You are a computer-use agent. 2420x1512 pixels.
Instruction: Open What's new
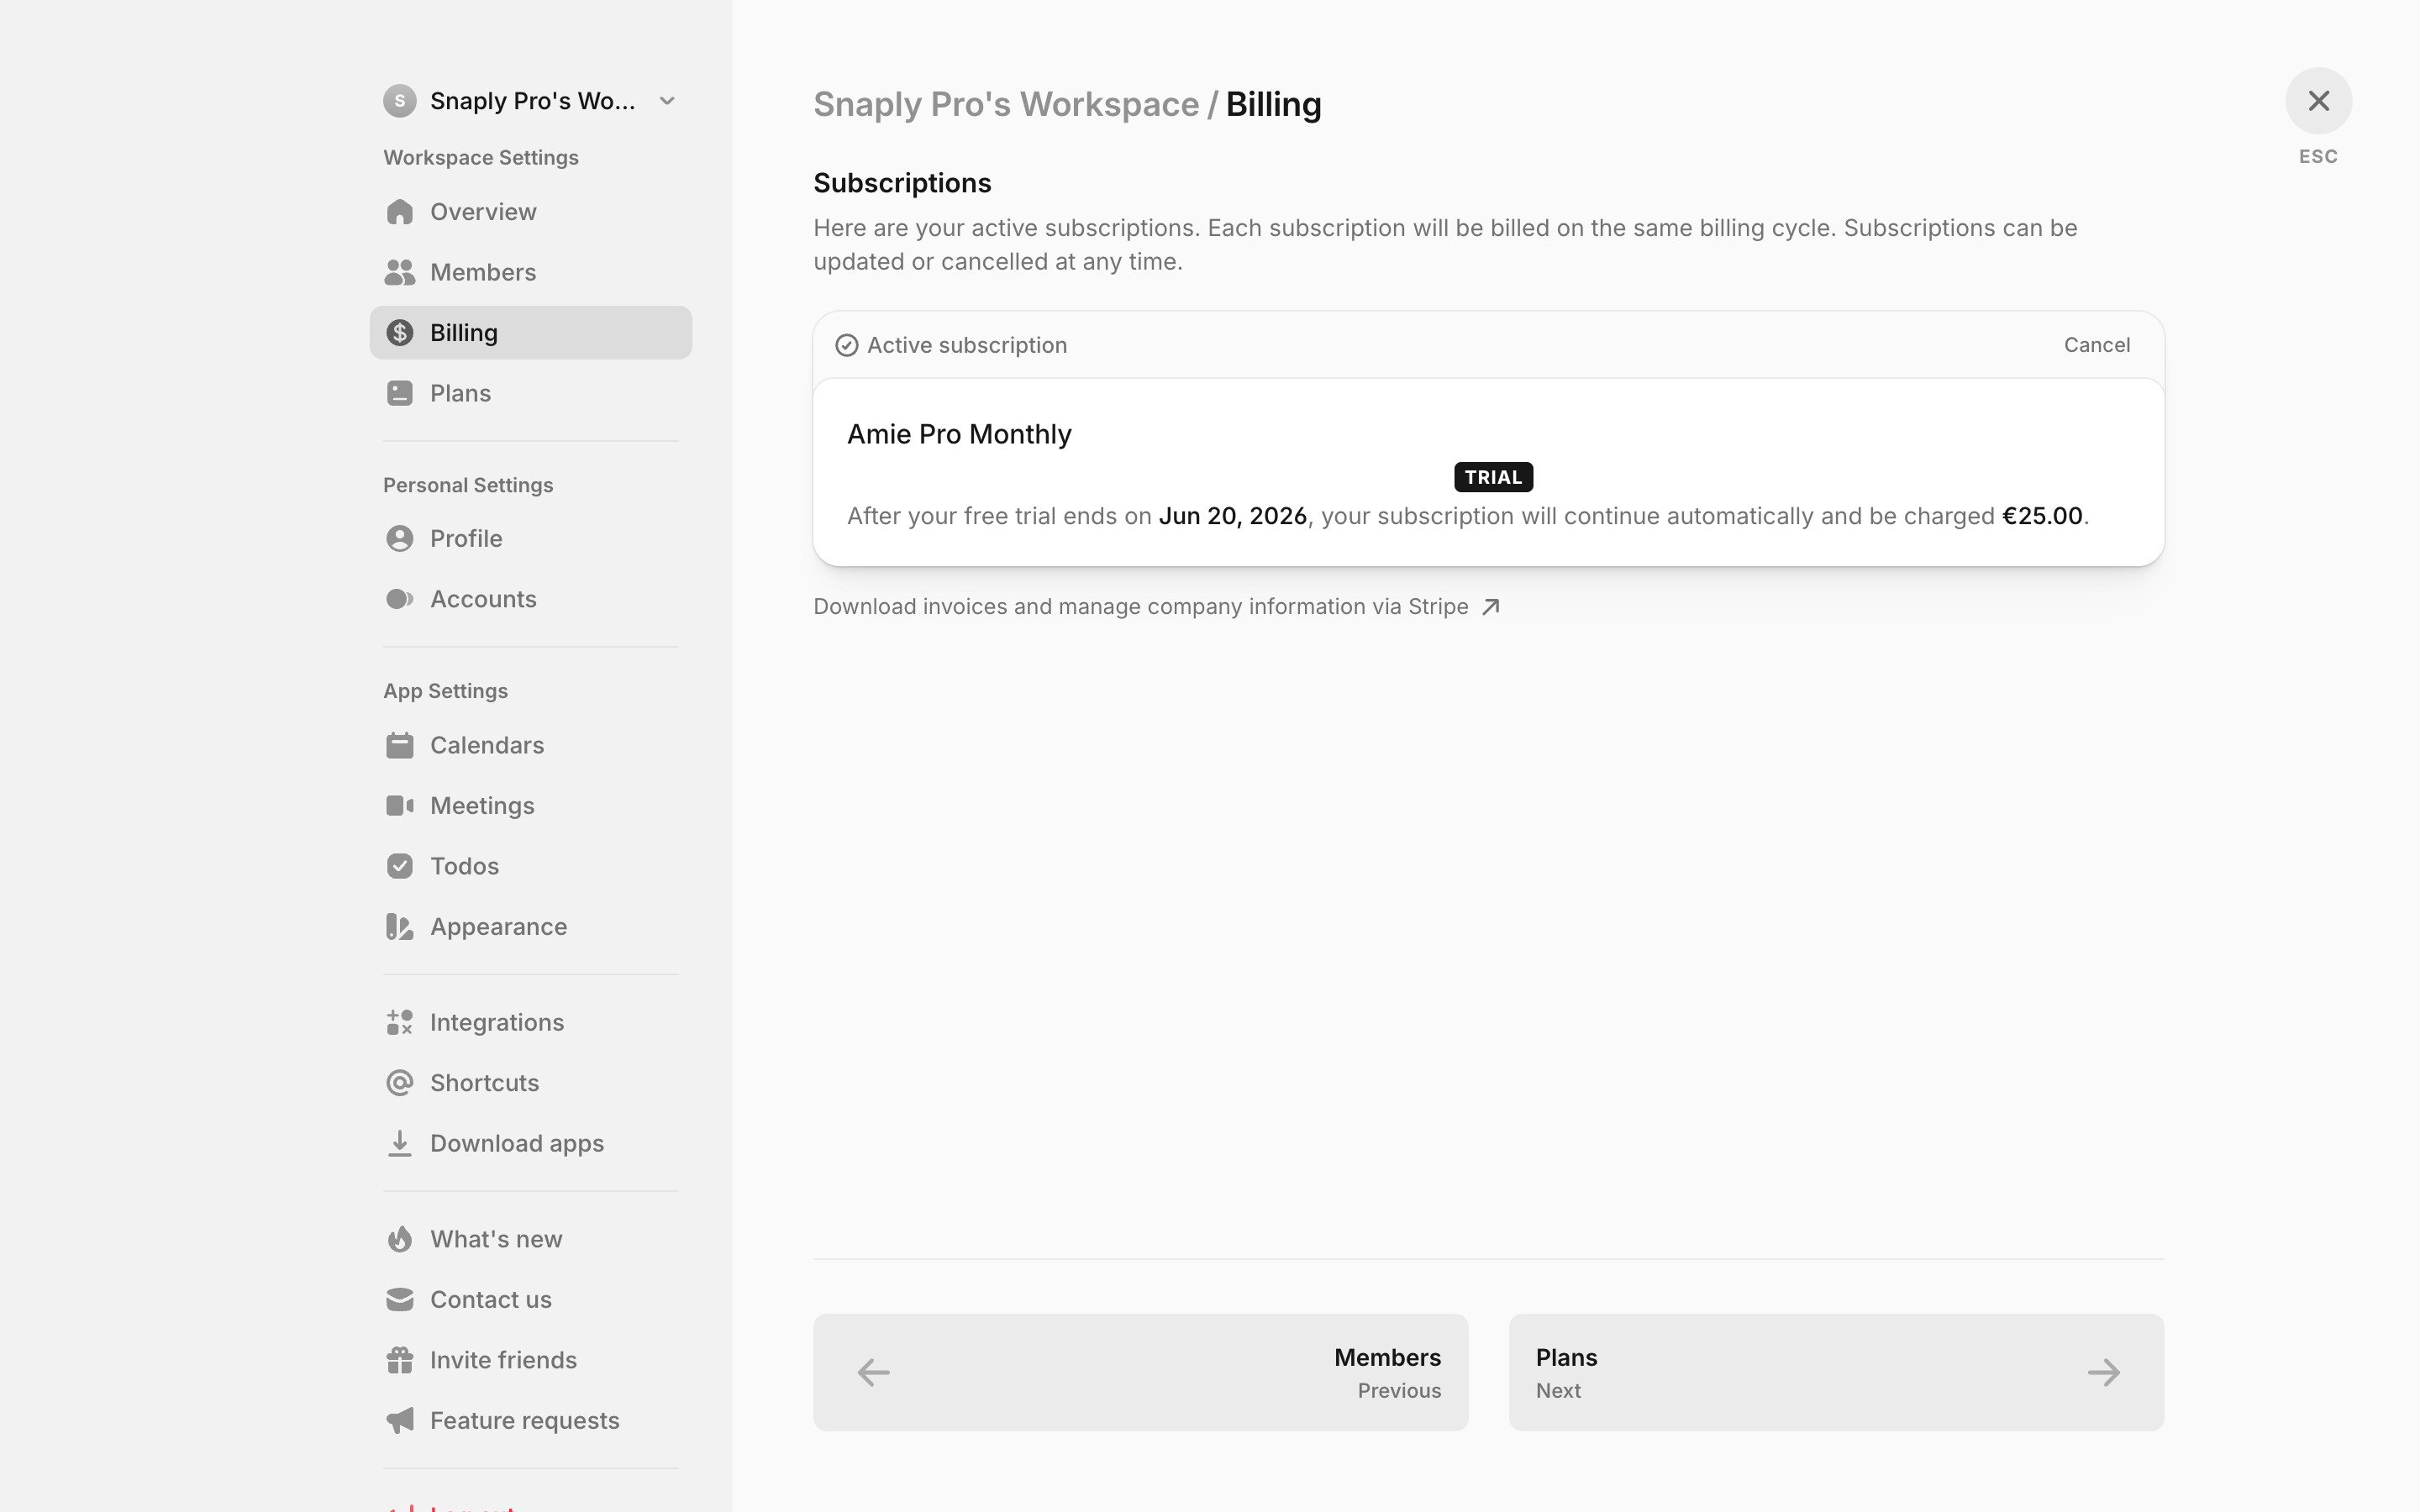click(531, 1239)
